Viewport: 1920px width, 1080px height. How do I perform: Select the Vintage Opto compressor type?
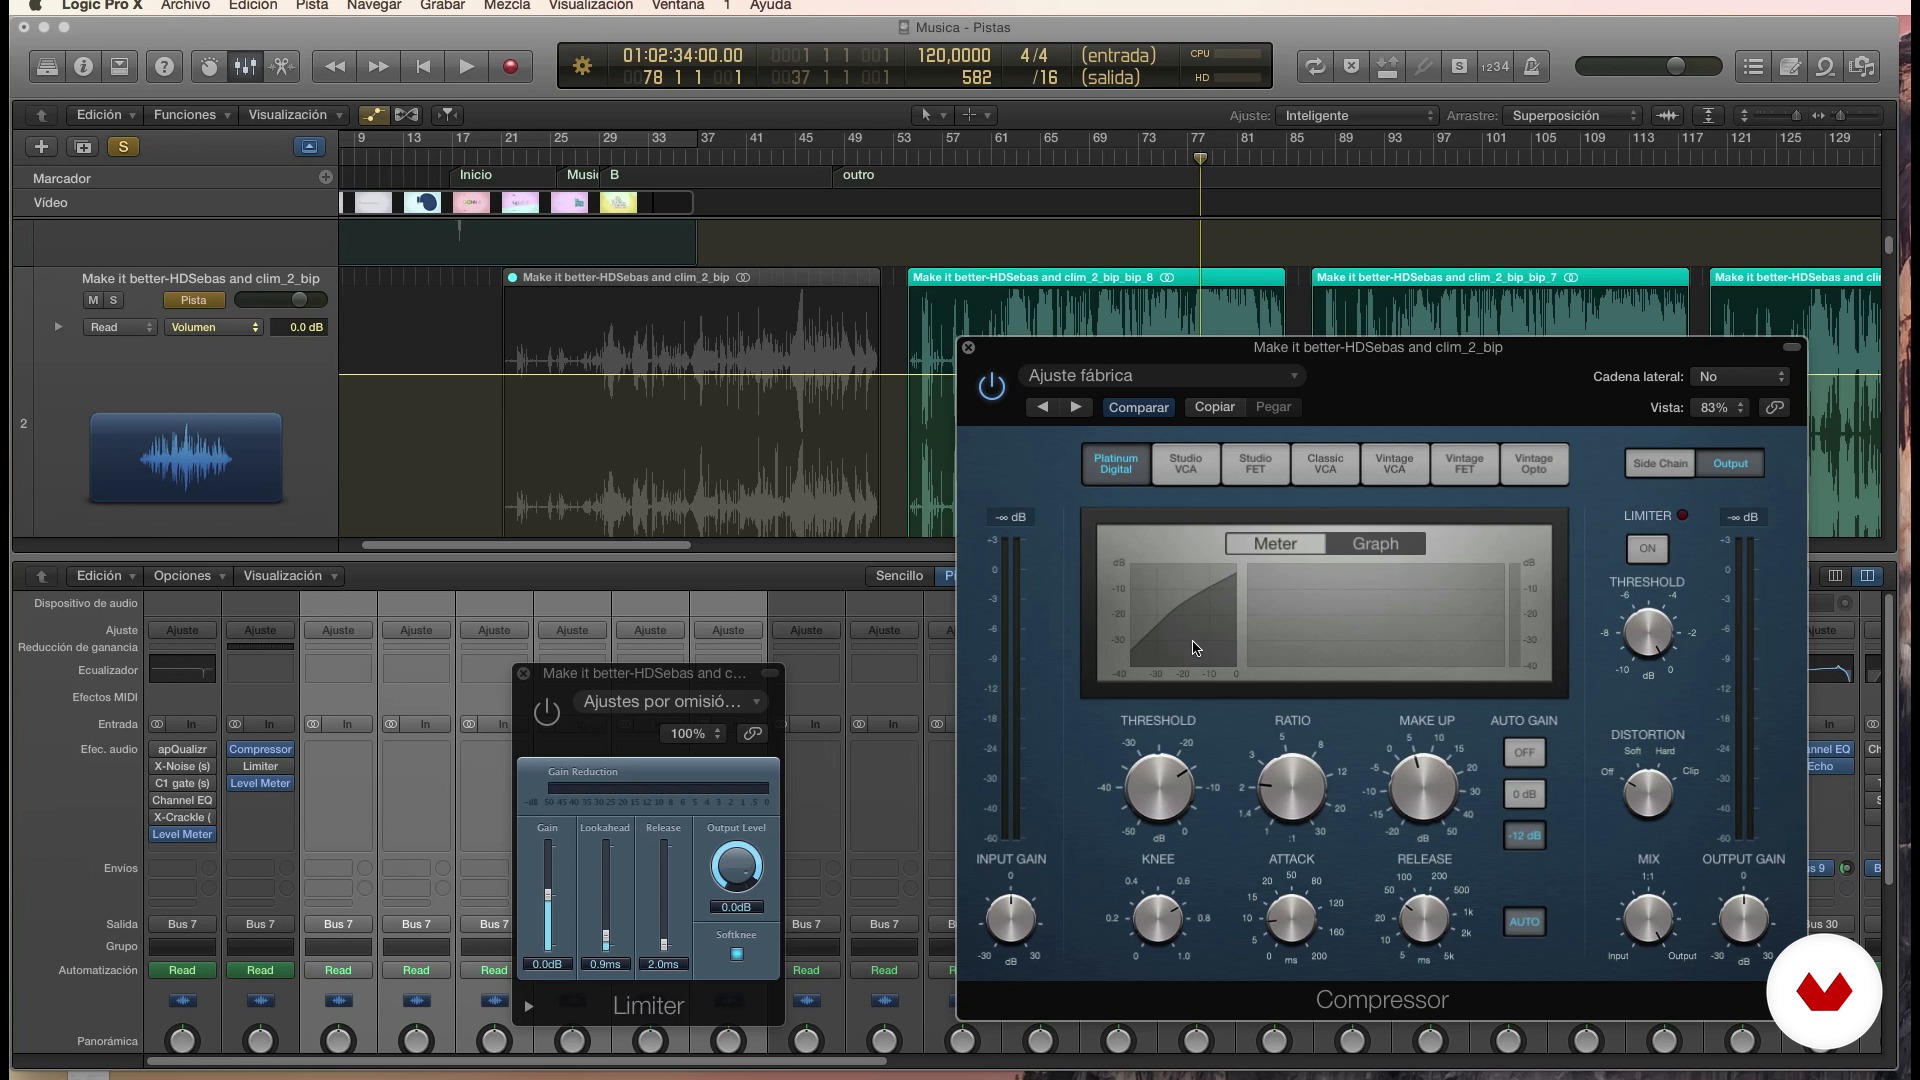coord(1533,464)
